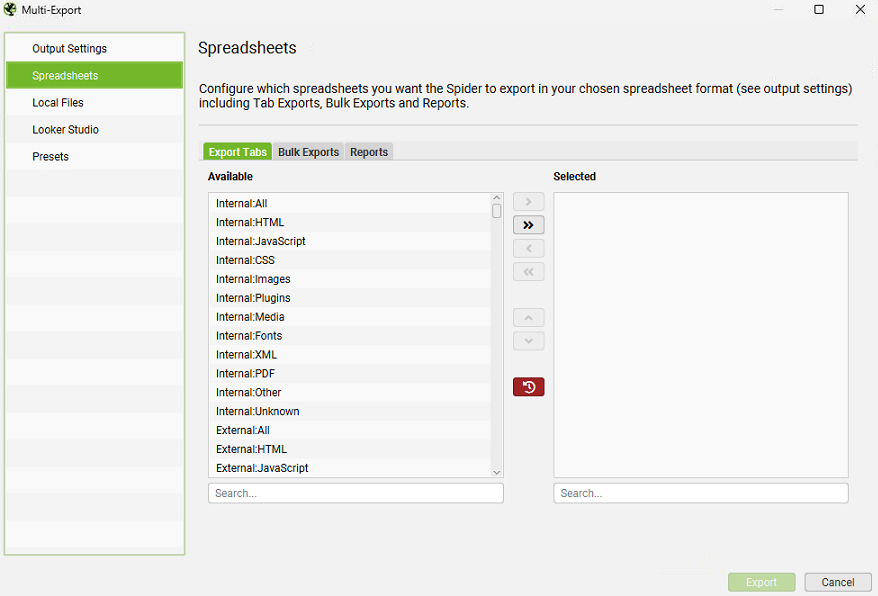
Task: Click the remove-all double left arrow button
Action: click(528, 271)
